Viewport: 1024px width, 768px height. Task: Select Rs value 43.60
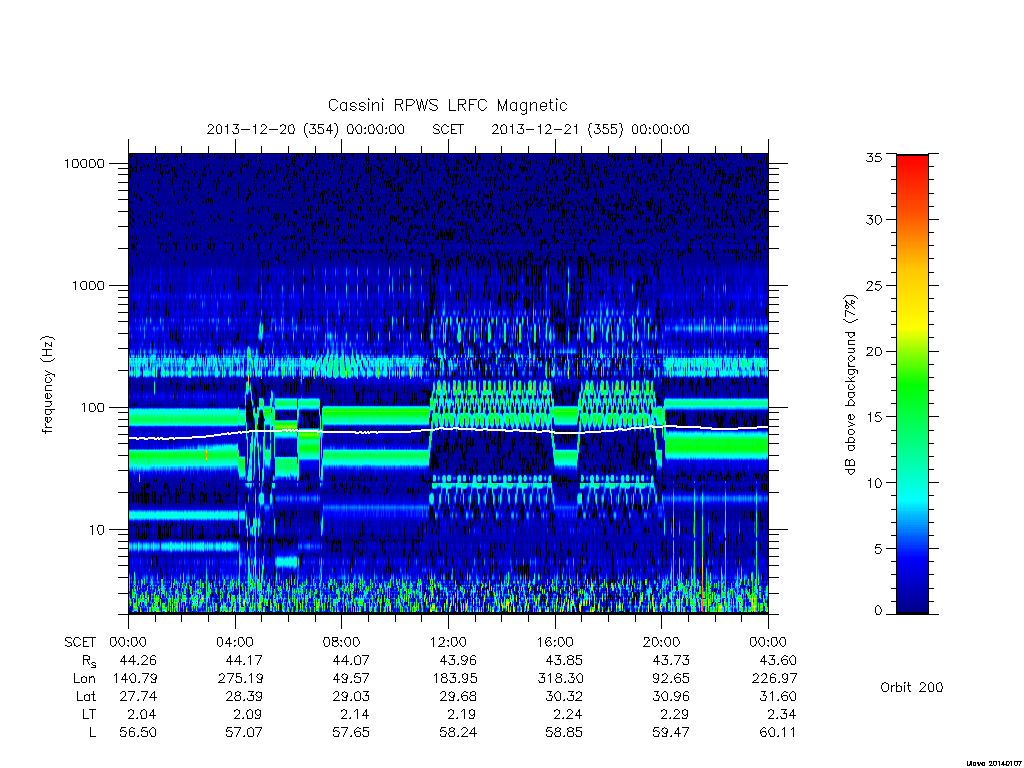[777, 660]
